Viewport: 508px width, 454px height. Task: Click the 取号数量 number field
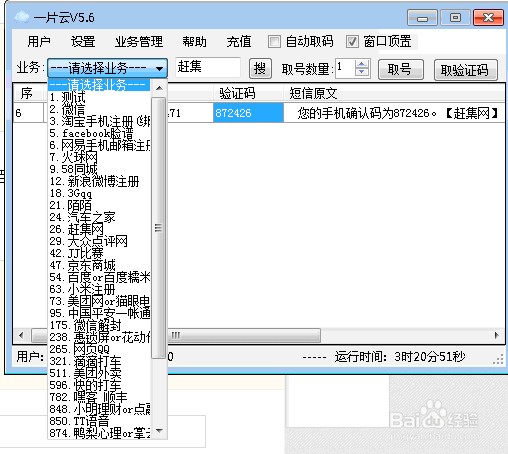tap(345, 69)
